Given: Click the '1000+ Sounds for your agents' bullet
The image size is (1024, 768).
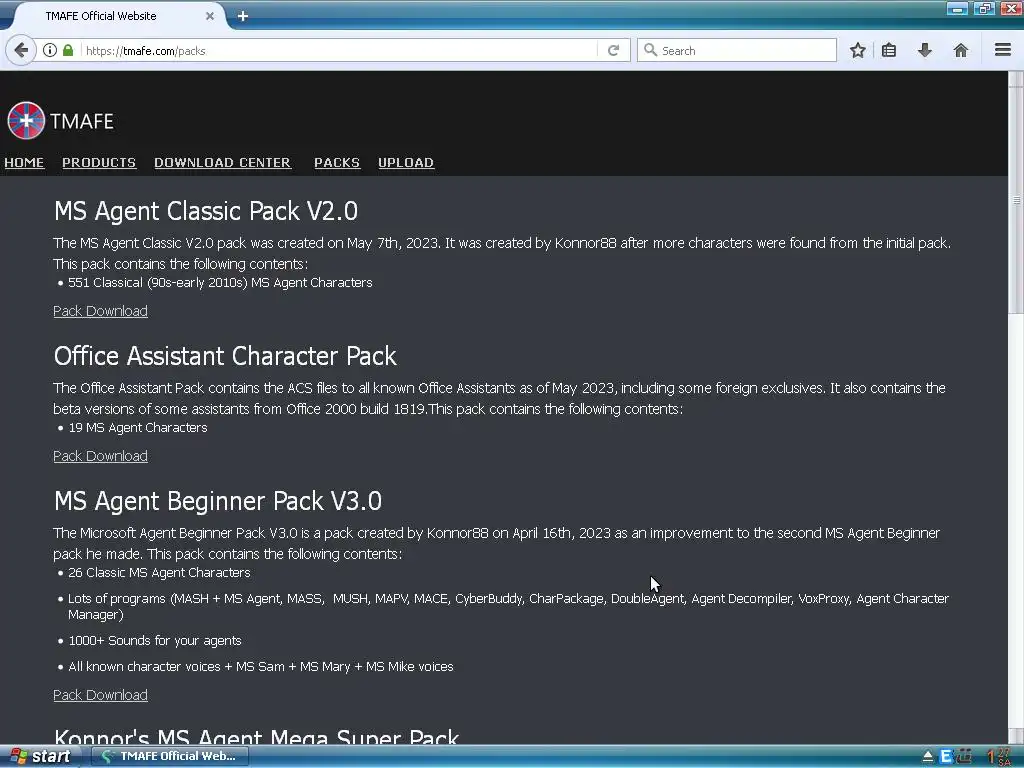Looking at the screenshot, I should point(155,641).
